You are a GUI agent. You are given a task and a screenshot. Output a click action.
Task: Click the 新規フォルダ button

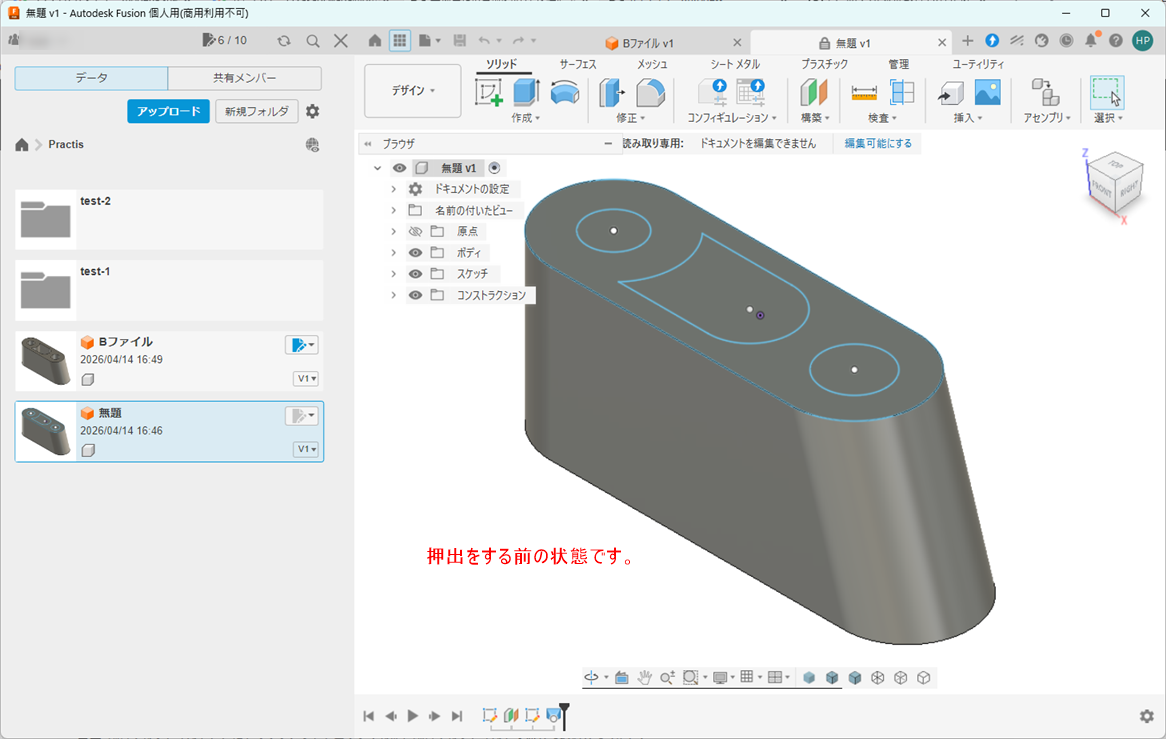click(x=257, y=112)
